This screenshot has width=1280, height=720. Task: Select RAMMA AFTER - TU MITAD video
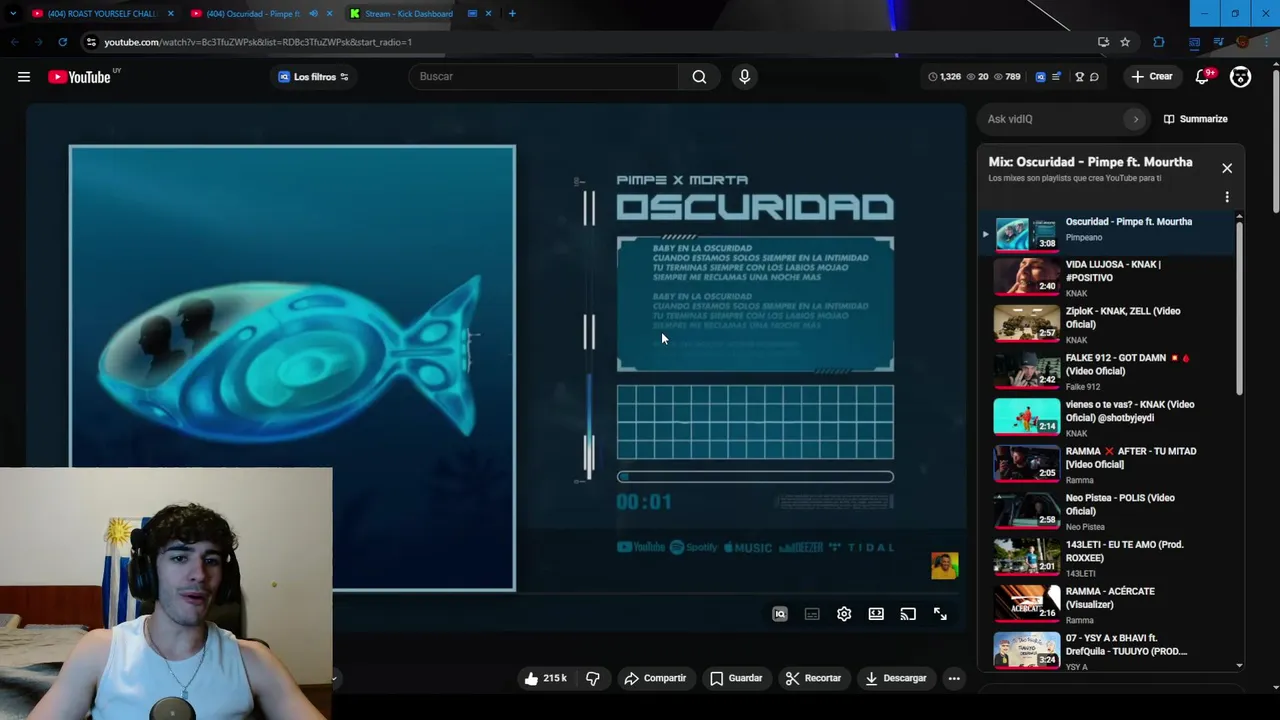click(x=1108, y=465)
